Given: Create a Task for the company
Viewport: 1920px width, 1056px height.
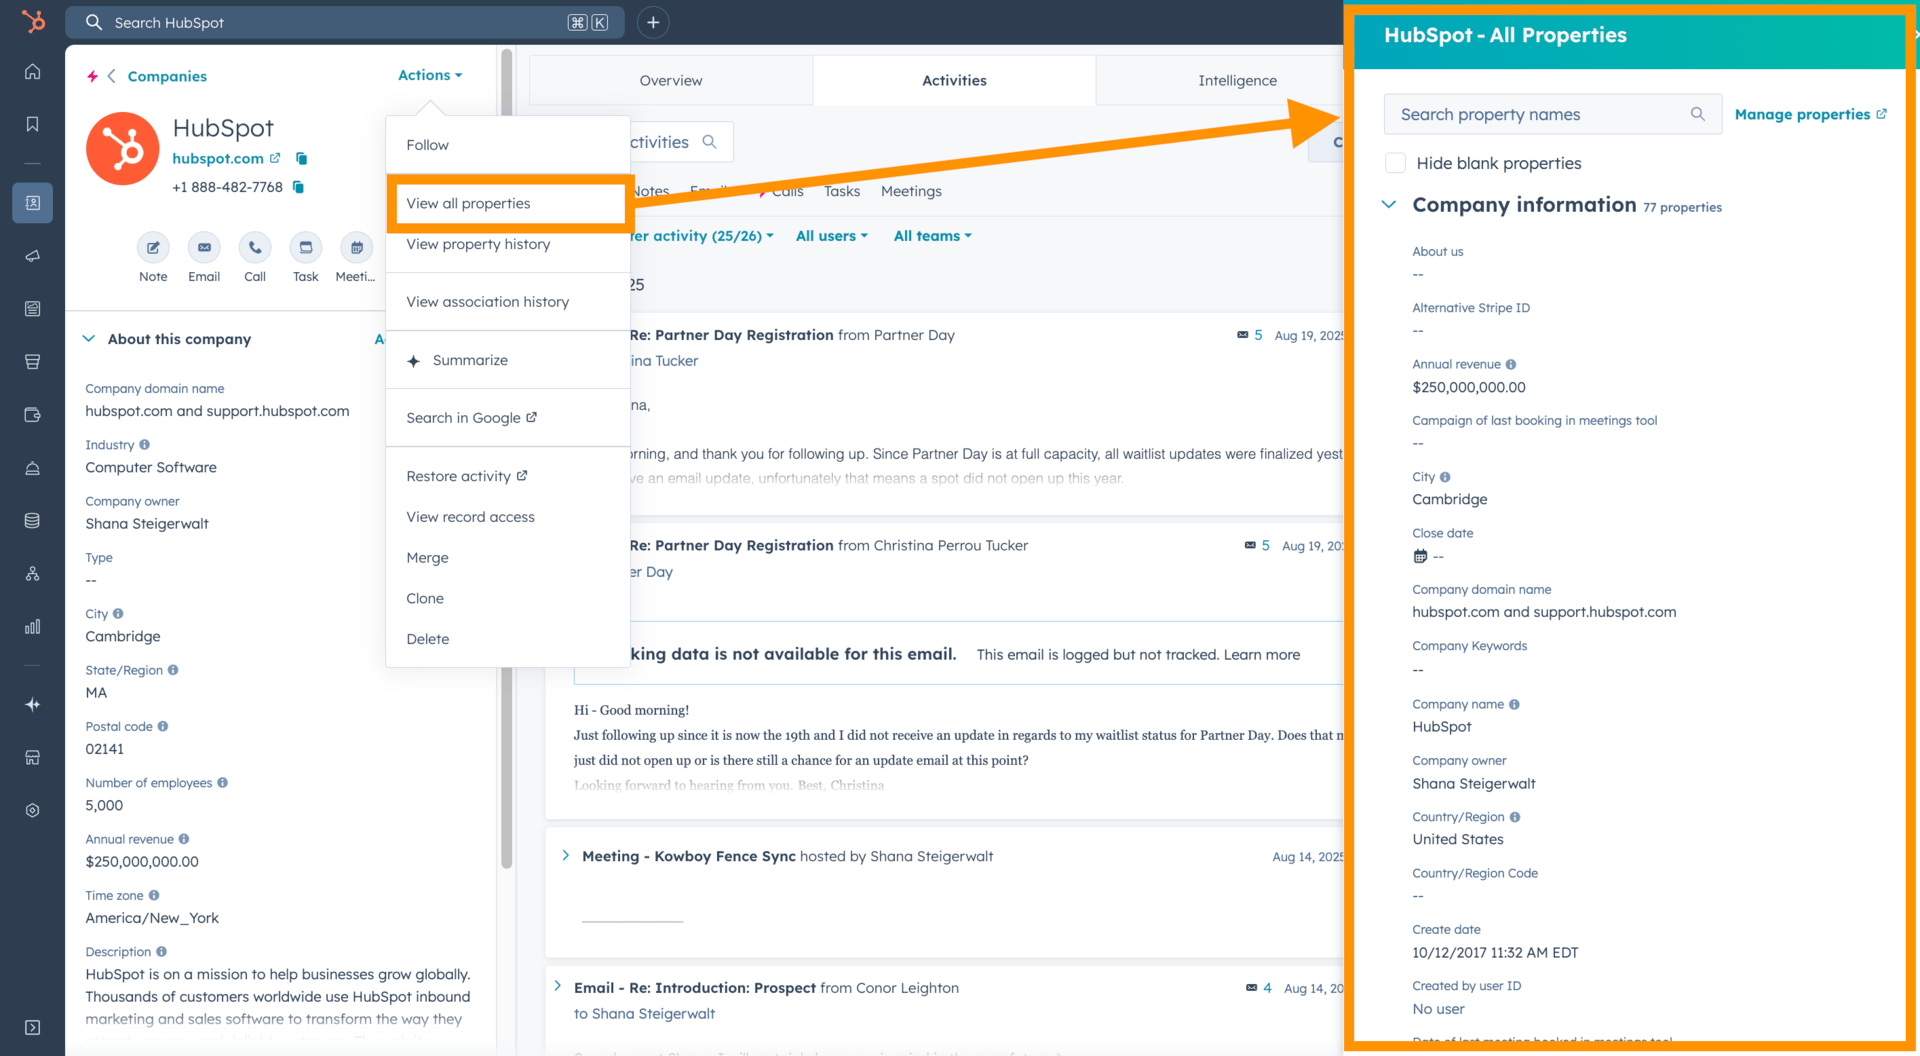Looking at the screenshot, I should point(306,247).
